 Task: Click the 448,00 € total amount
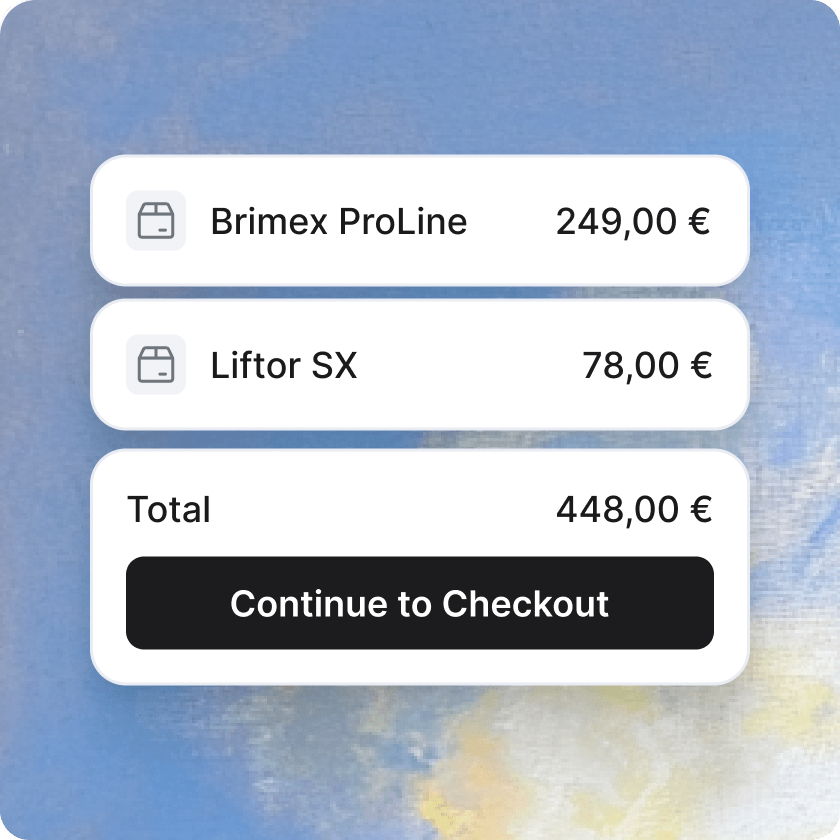pos(634,509)
